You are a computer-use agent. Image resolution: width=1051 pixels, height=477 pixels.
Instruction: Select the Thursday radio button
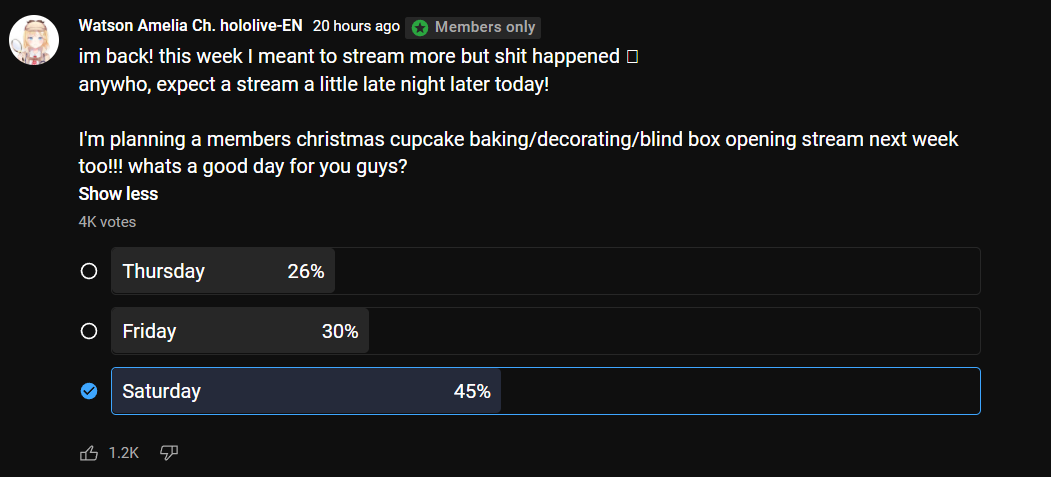(x=89, y=271)
